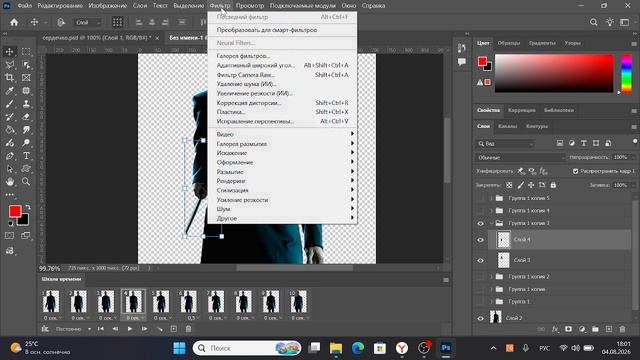Open Видео filter submenu
Screen dimensions: 640x360
(282, 134)
